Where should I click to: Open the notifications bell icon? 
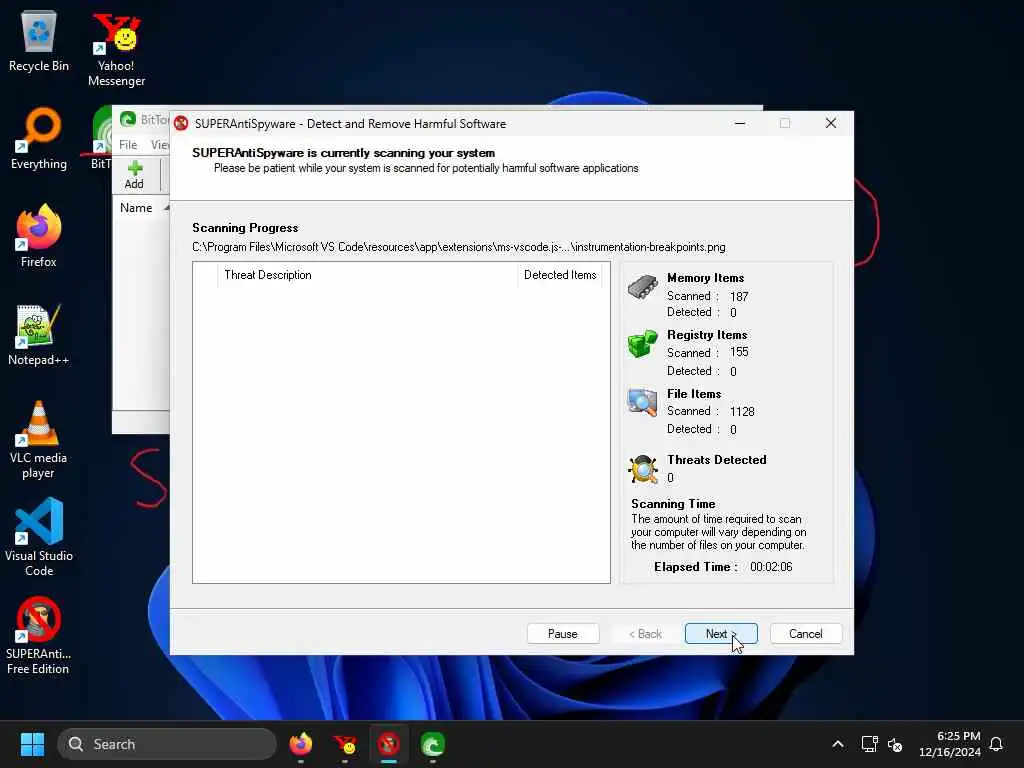click(x=997, y=744)
